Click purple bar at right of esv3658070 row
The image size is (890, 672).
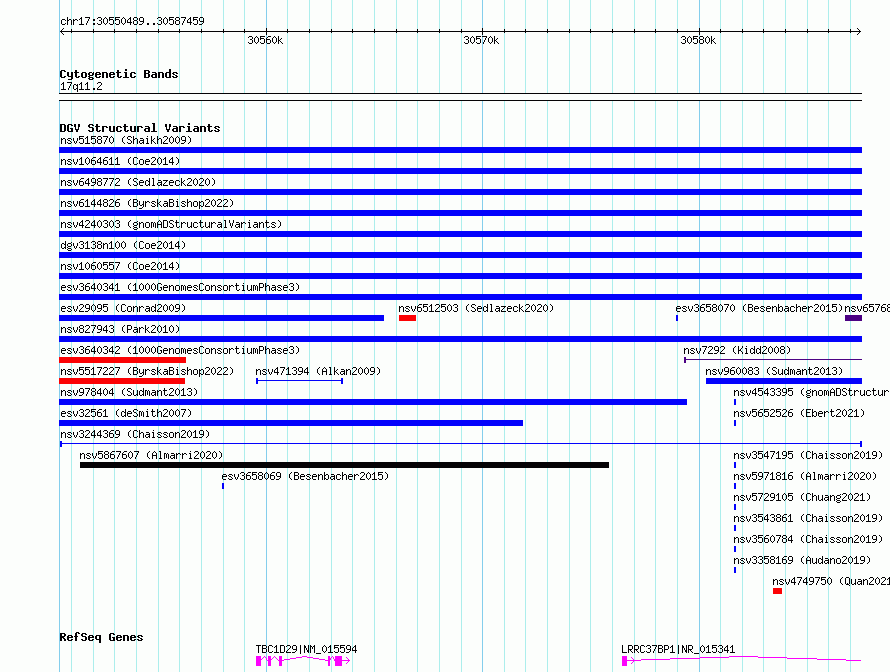[854, 318]
